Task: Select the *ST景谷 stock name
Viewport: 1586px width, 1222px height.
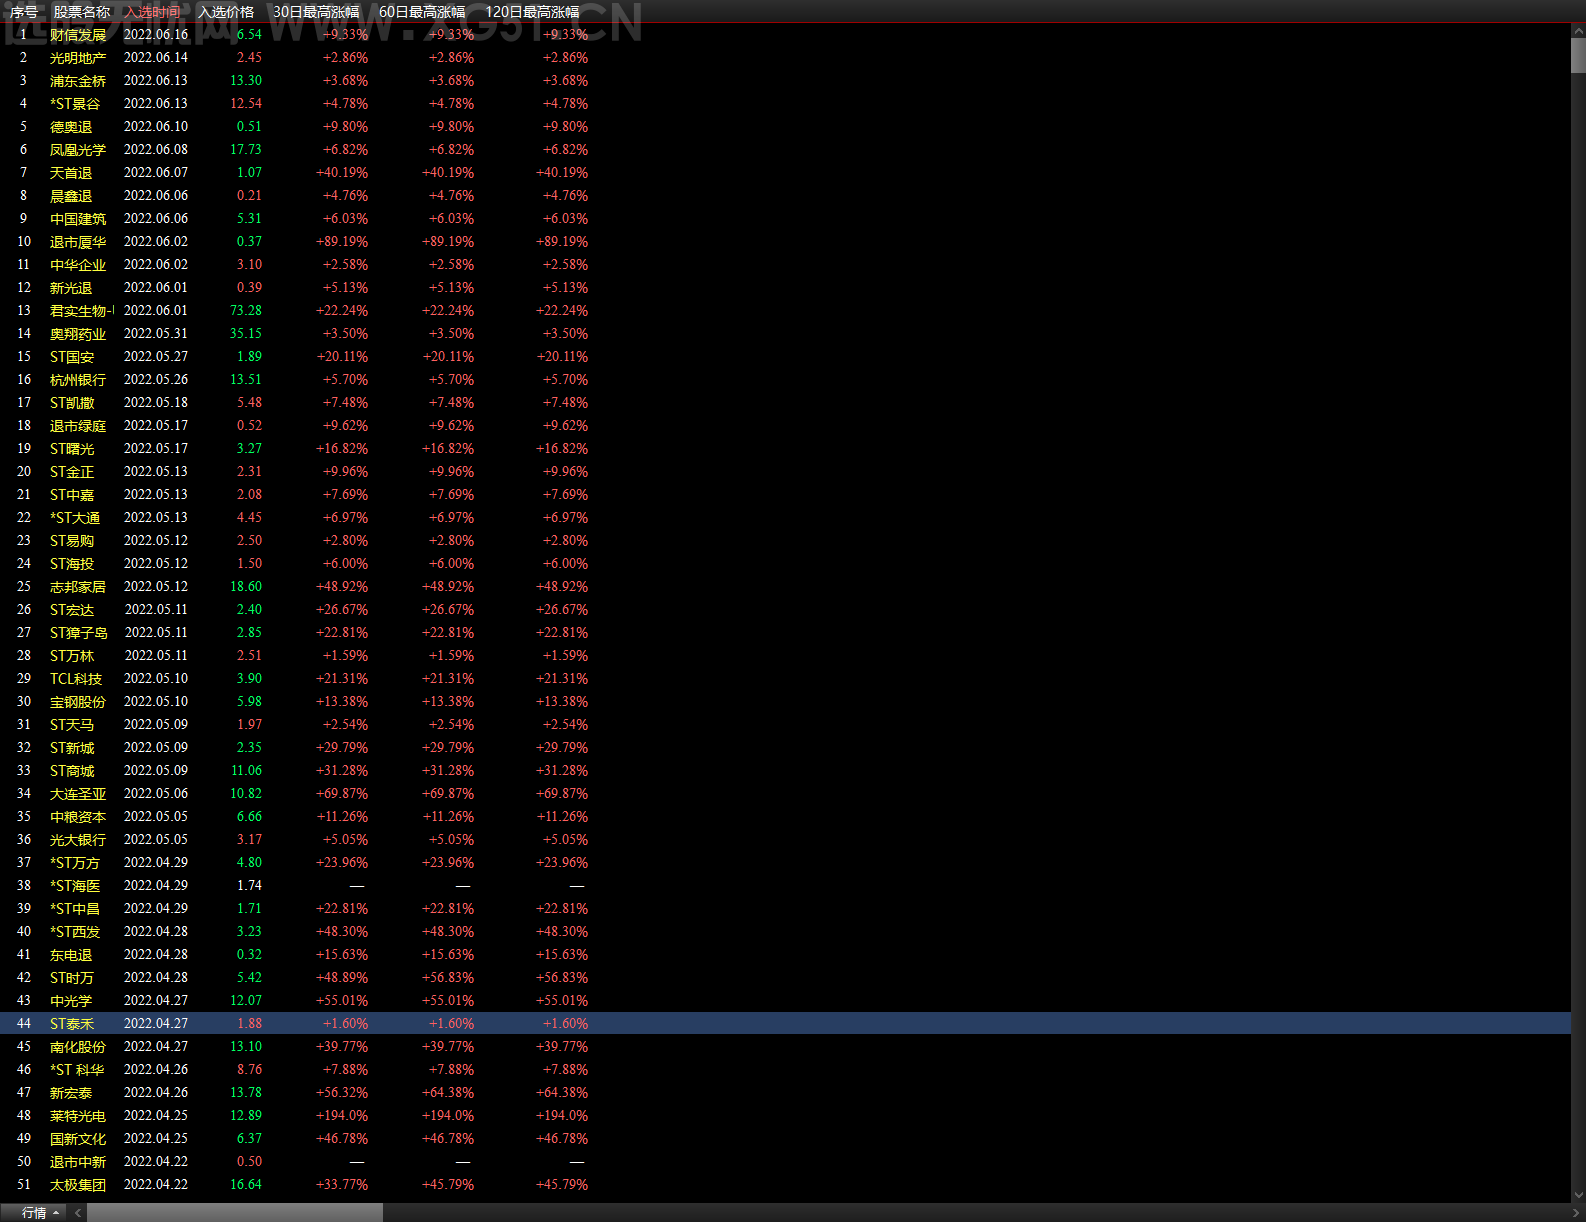Action: [x=75, y=104]
